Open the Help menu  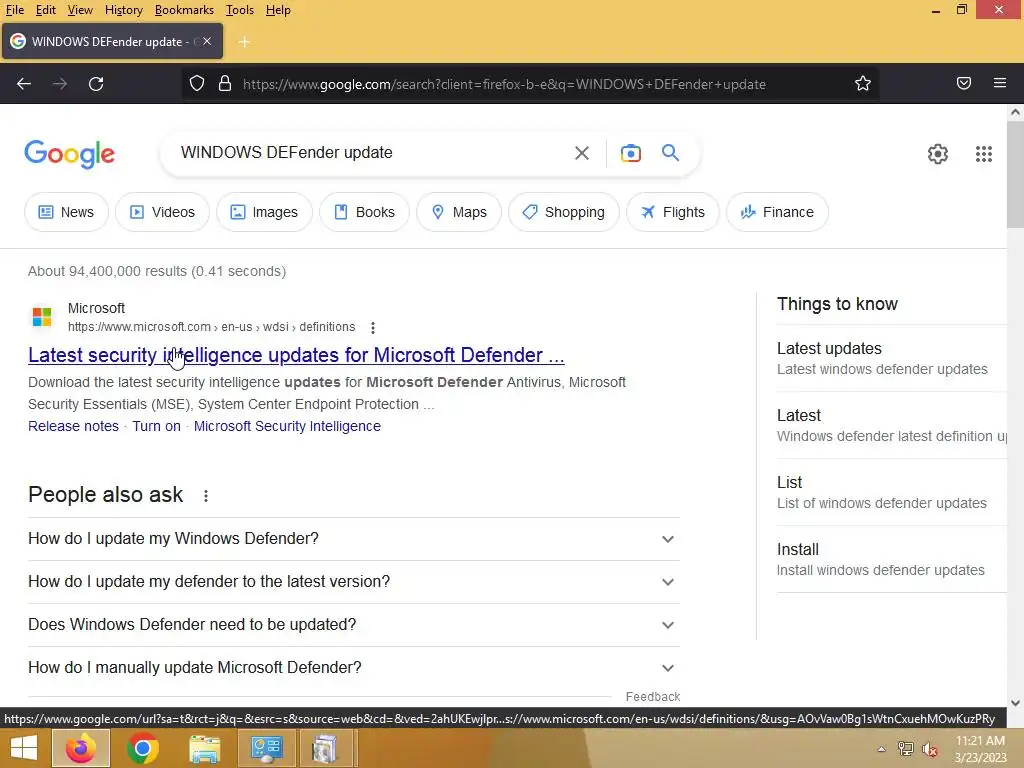pos(278,10)
